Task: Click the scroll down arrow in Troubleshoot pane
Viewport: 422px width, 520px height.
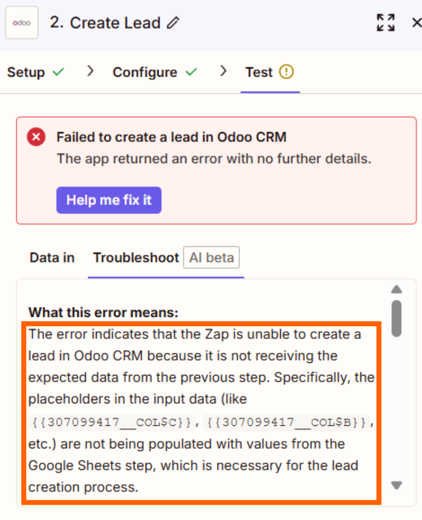Action: pyautogui.click(x=396, y=485)
